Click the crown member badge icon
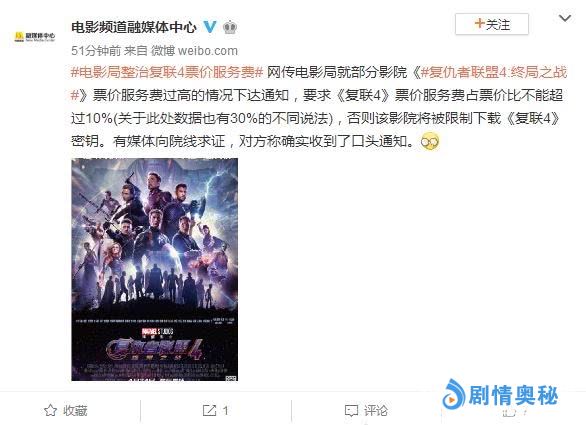Image resolution: width=586 pixels, height=425 pixels. (230, 27)
